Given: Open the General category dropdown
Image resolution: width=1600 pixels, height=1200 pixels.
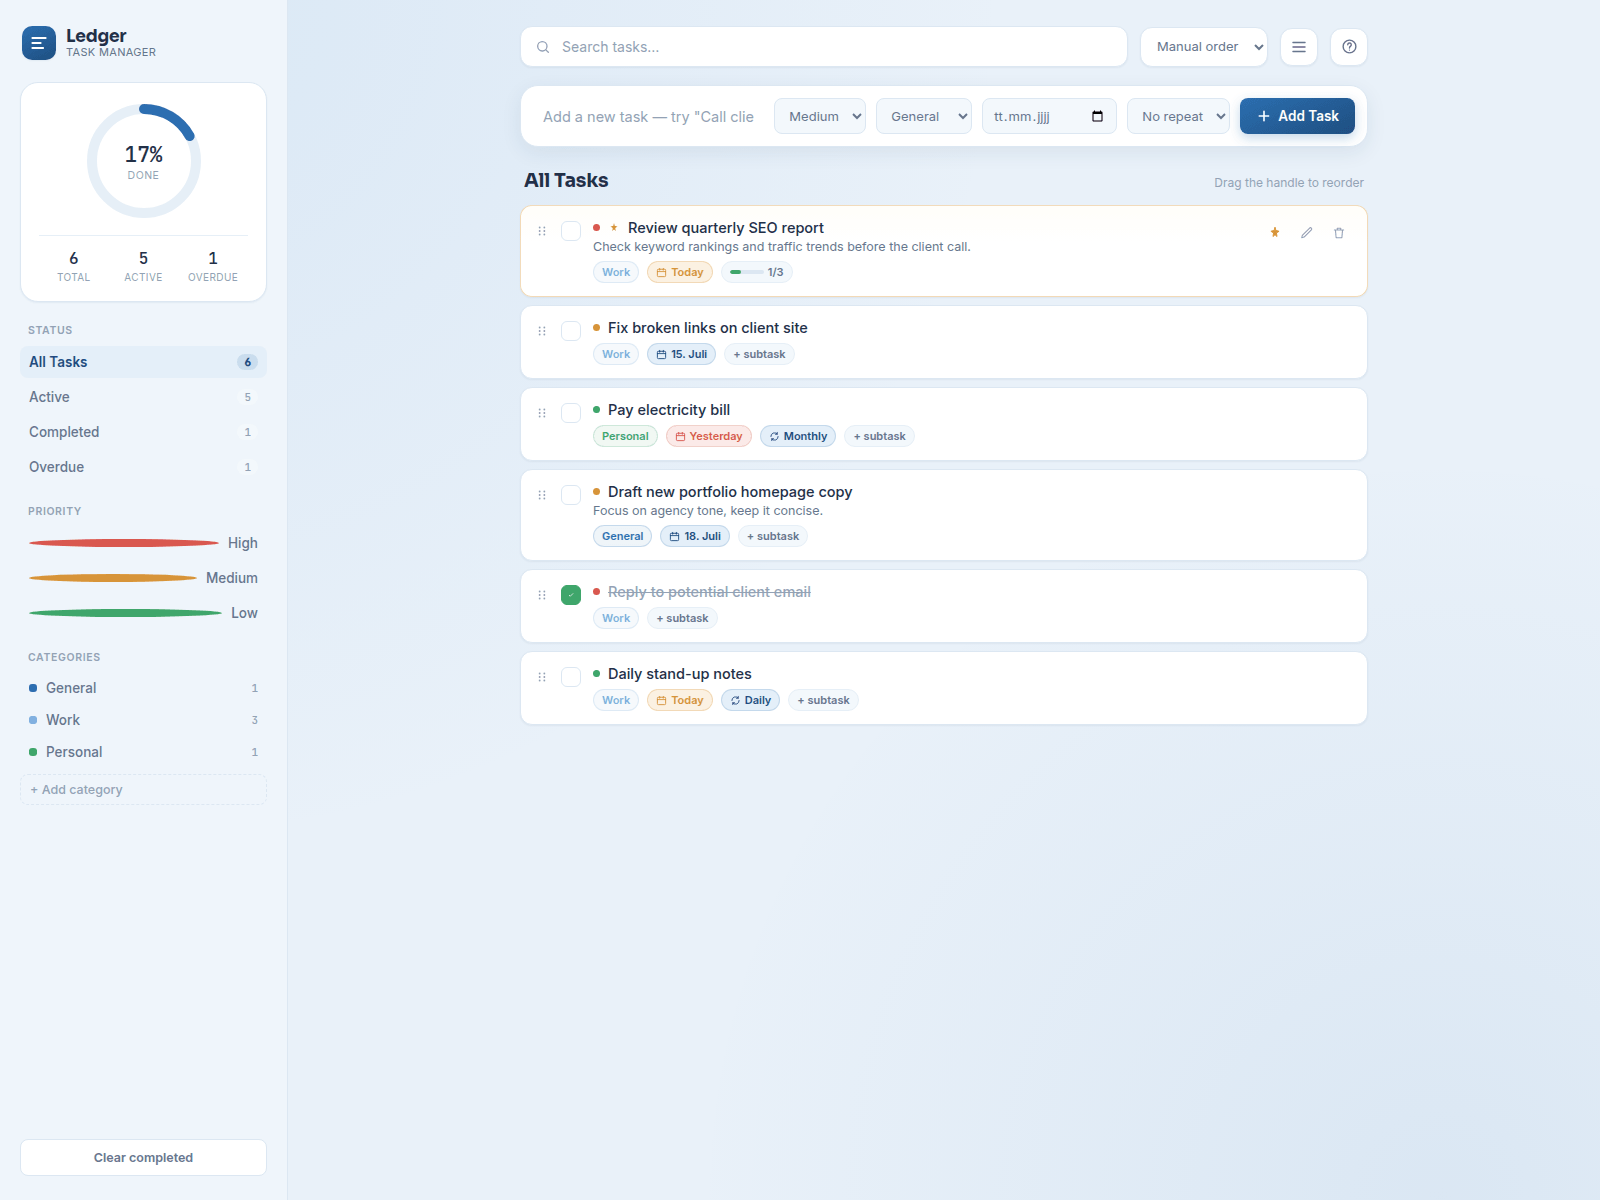Looking at the screenshot, I should pyautogui.click(x=924, y=116).
